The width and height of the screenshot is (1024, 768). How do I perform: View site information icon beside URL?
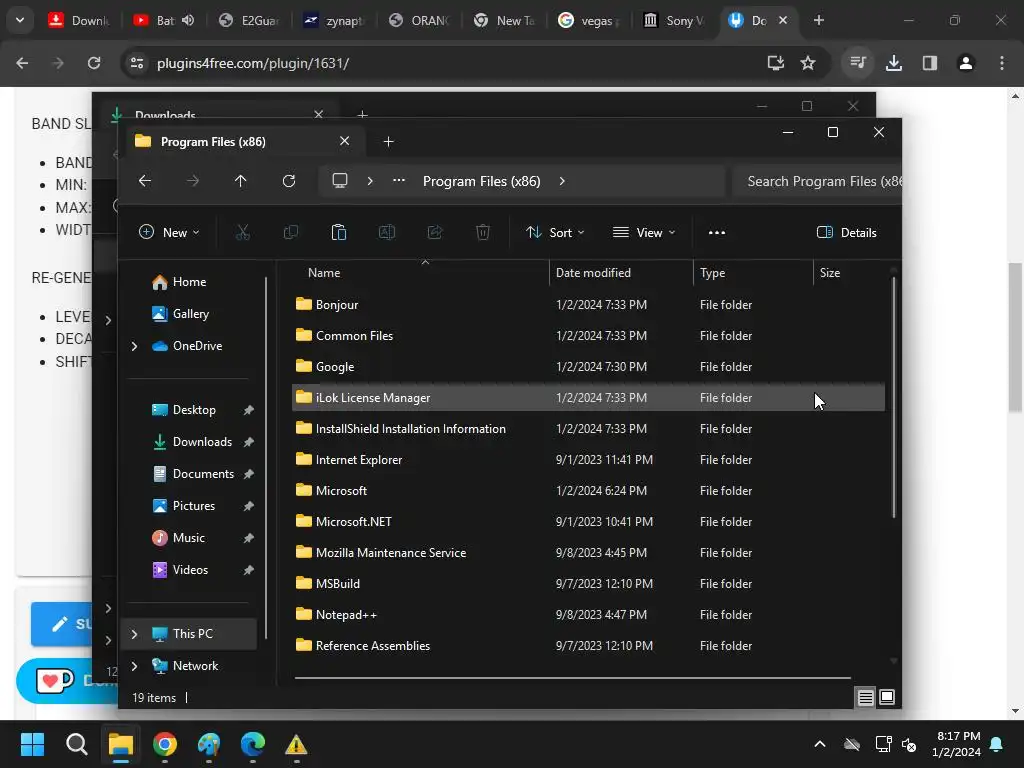tap(136, 63)
